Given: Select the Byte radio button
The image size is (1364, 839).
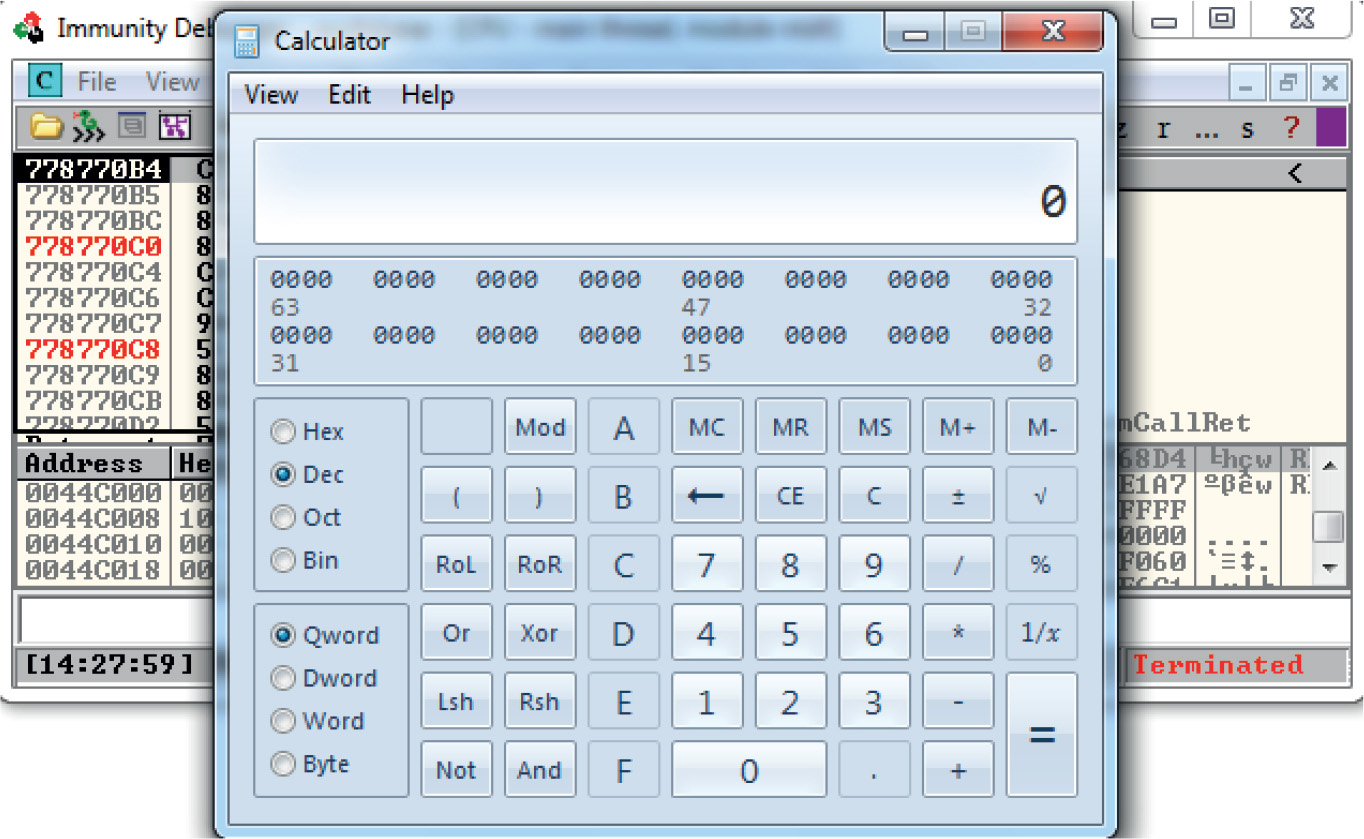Looking at the screenshot, I should 285,765.
